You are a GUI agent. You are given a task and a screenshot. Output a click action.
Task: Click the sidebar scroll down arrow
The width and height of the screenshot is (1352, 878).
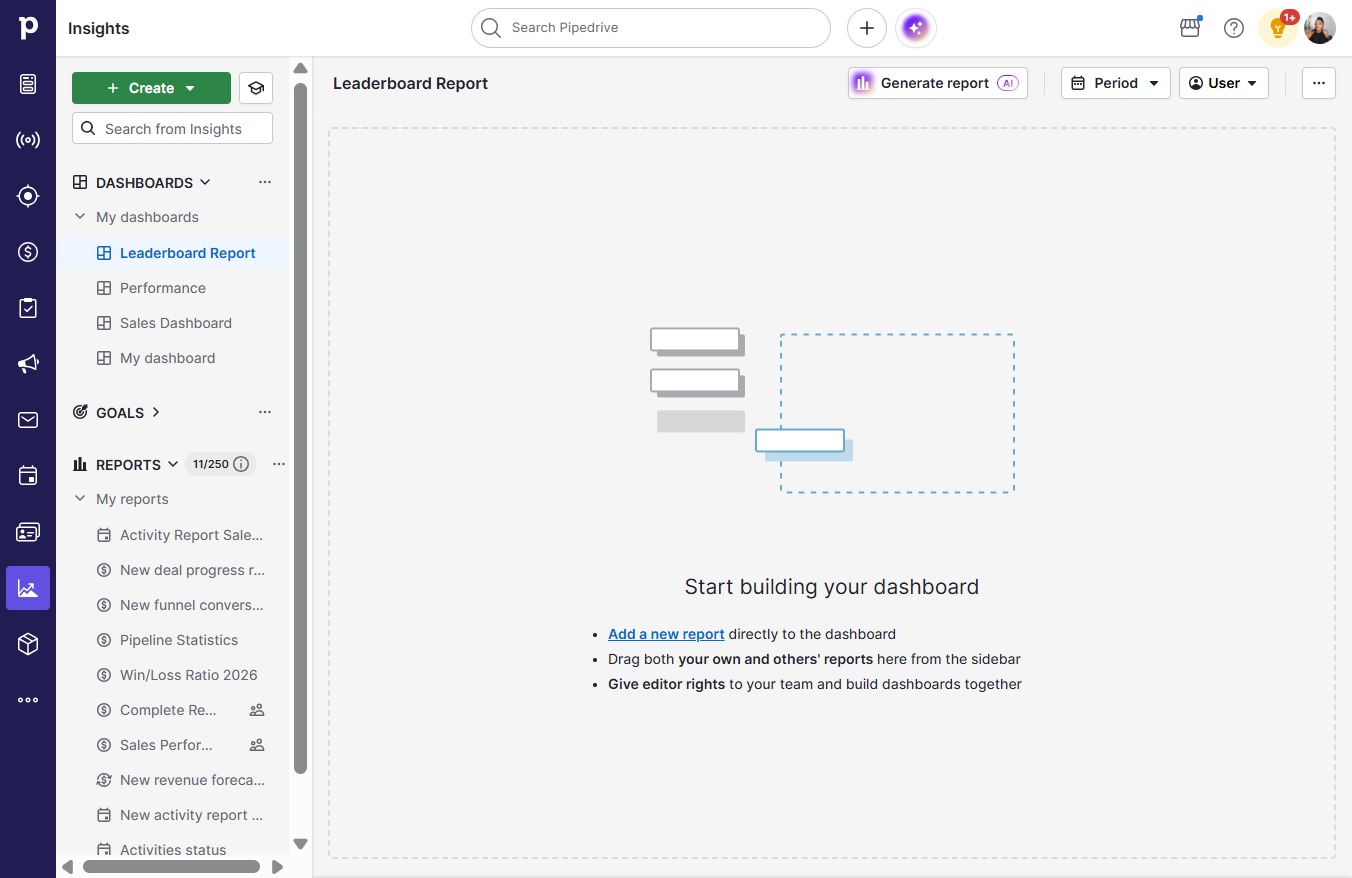300,844
